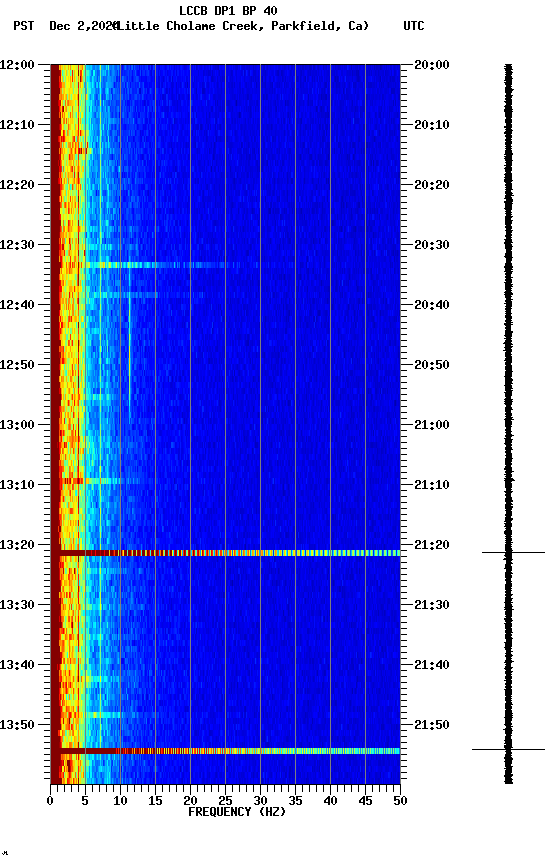Click the 20:10 UTC time label
The width and height of the screenshot is (552, 864).
[432, 125]
